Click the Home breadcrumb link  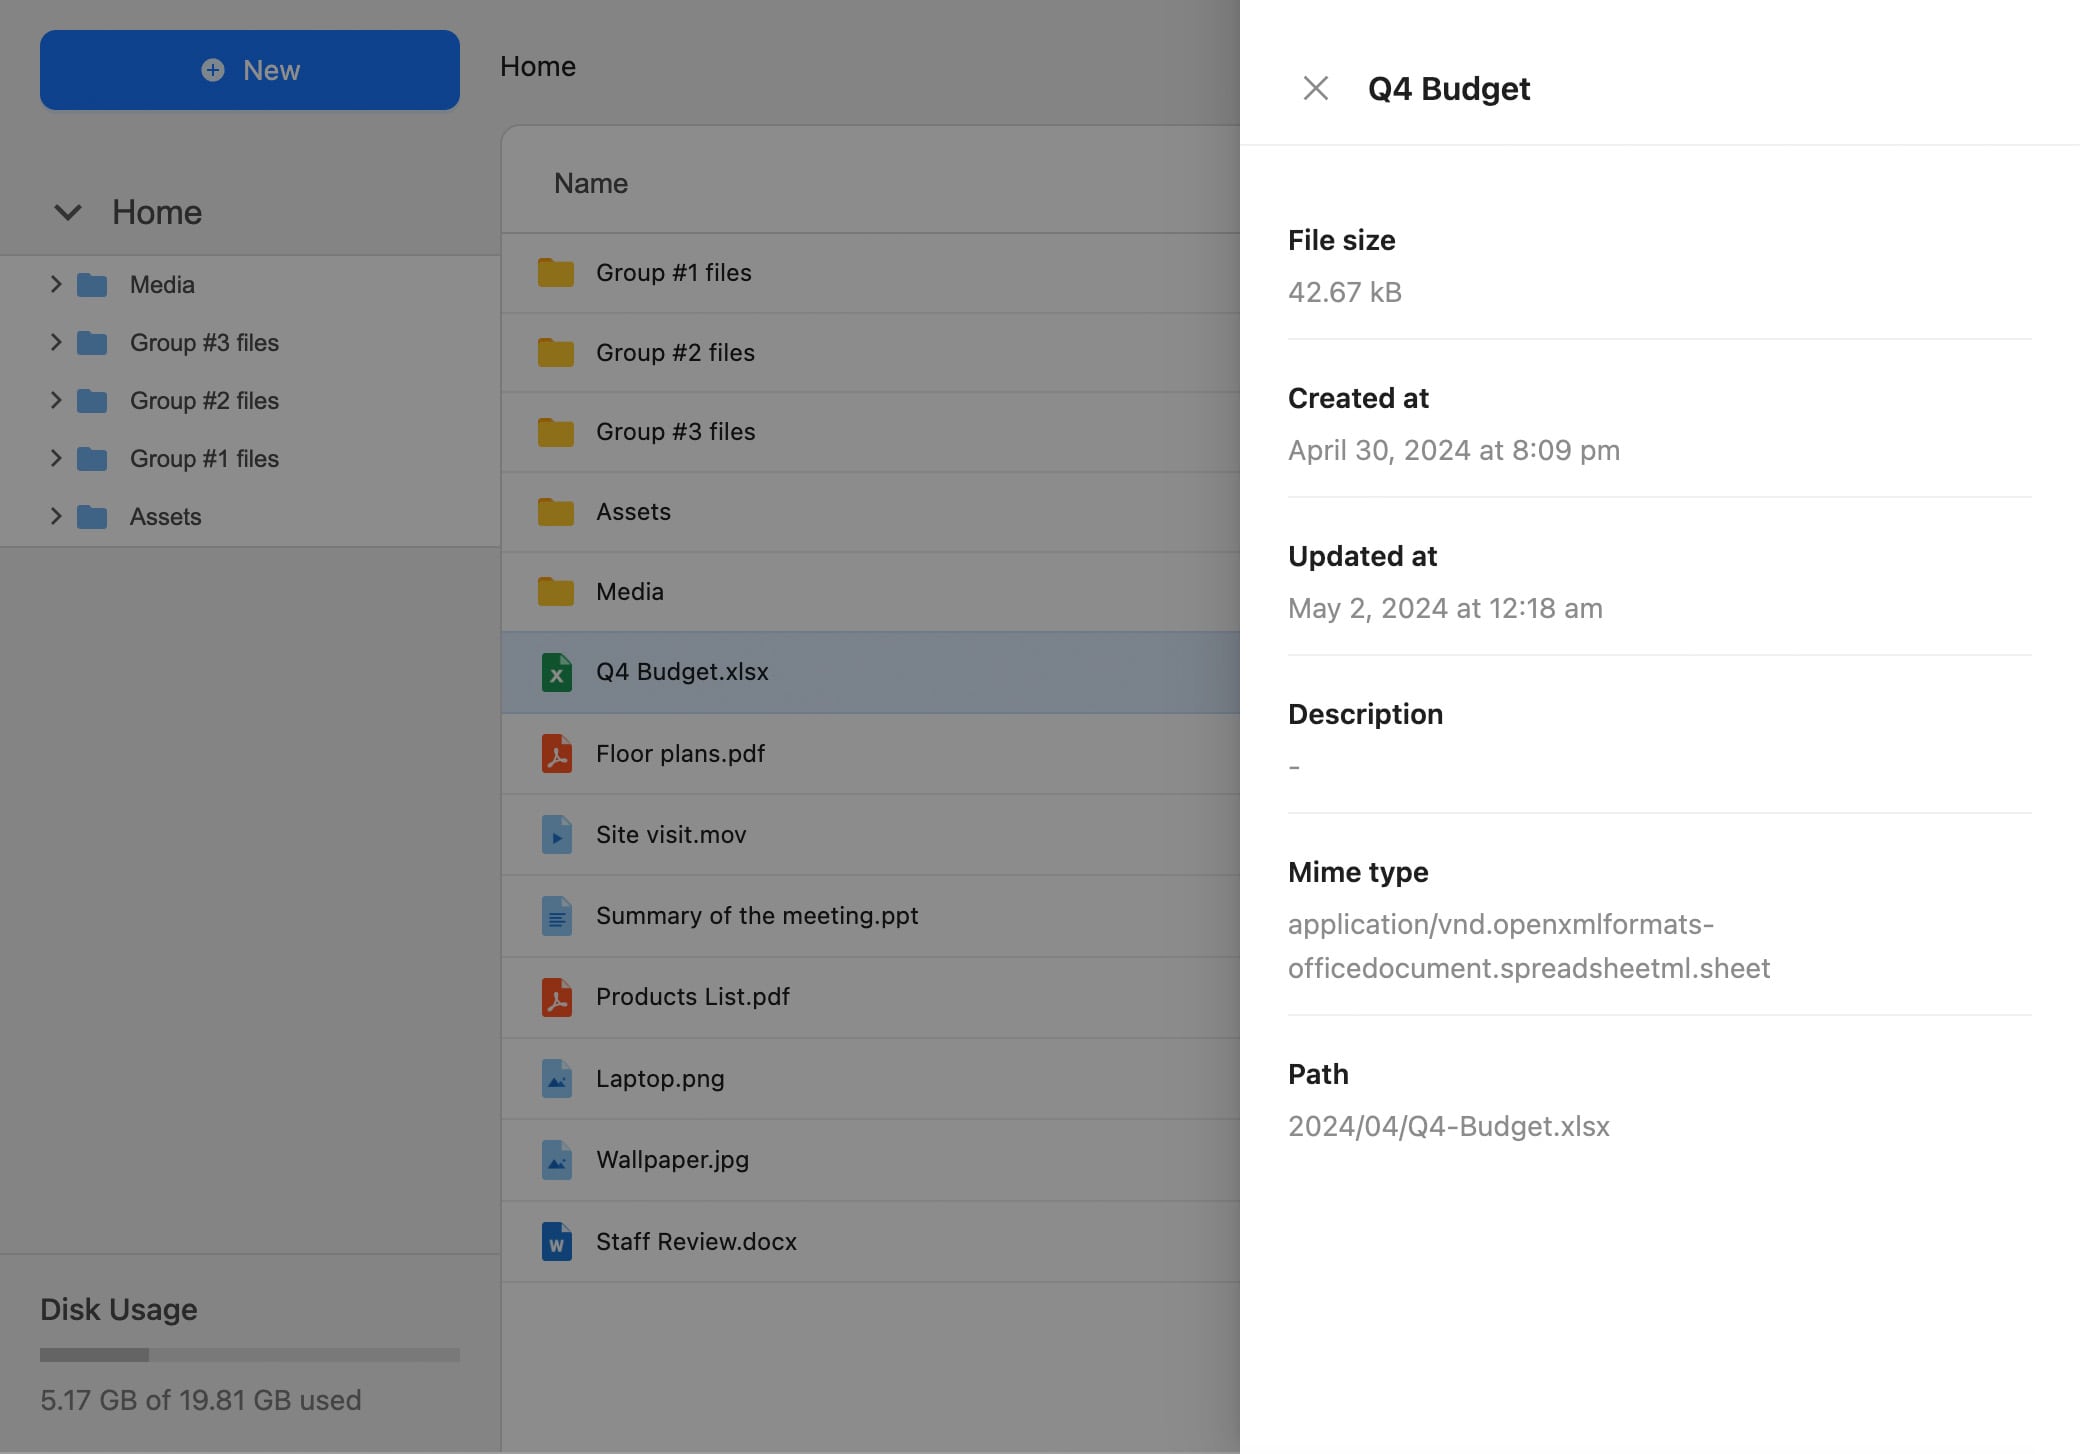coord(537,66)
